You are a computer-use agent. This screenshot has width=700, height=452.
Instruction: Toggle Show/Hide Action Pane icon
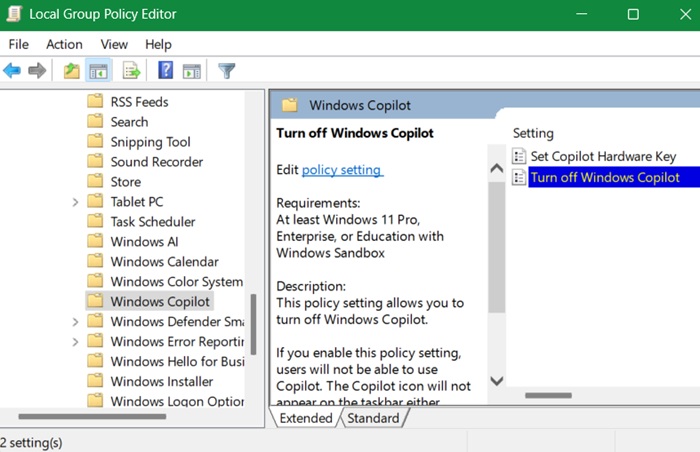(192, 71)
